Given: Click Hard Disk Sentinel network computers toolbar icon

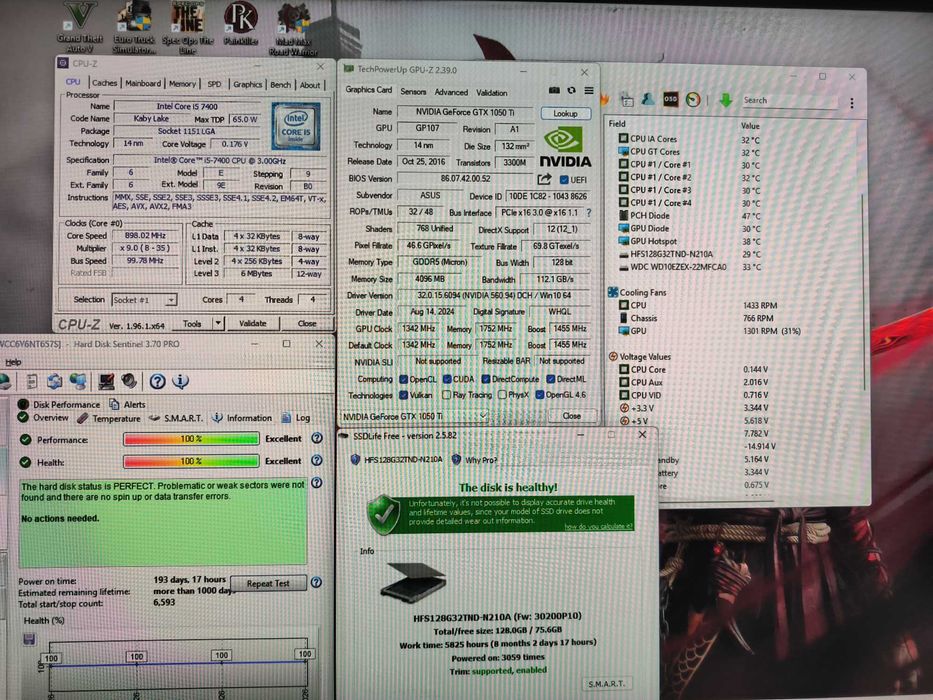Looking at the screenshot, I should point(78,381).
